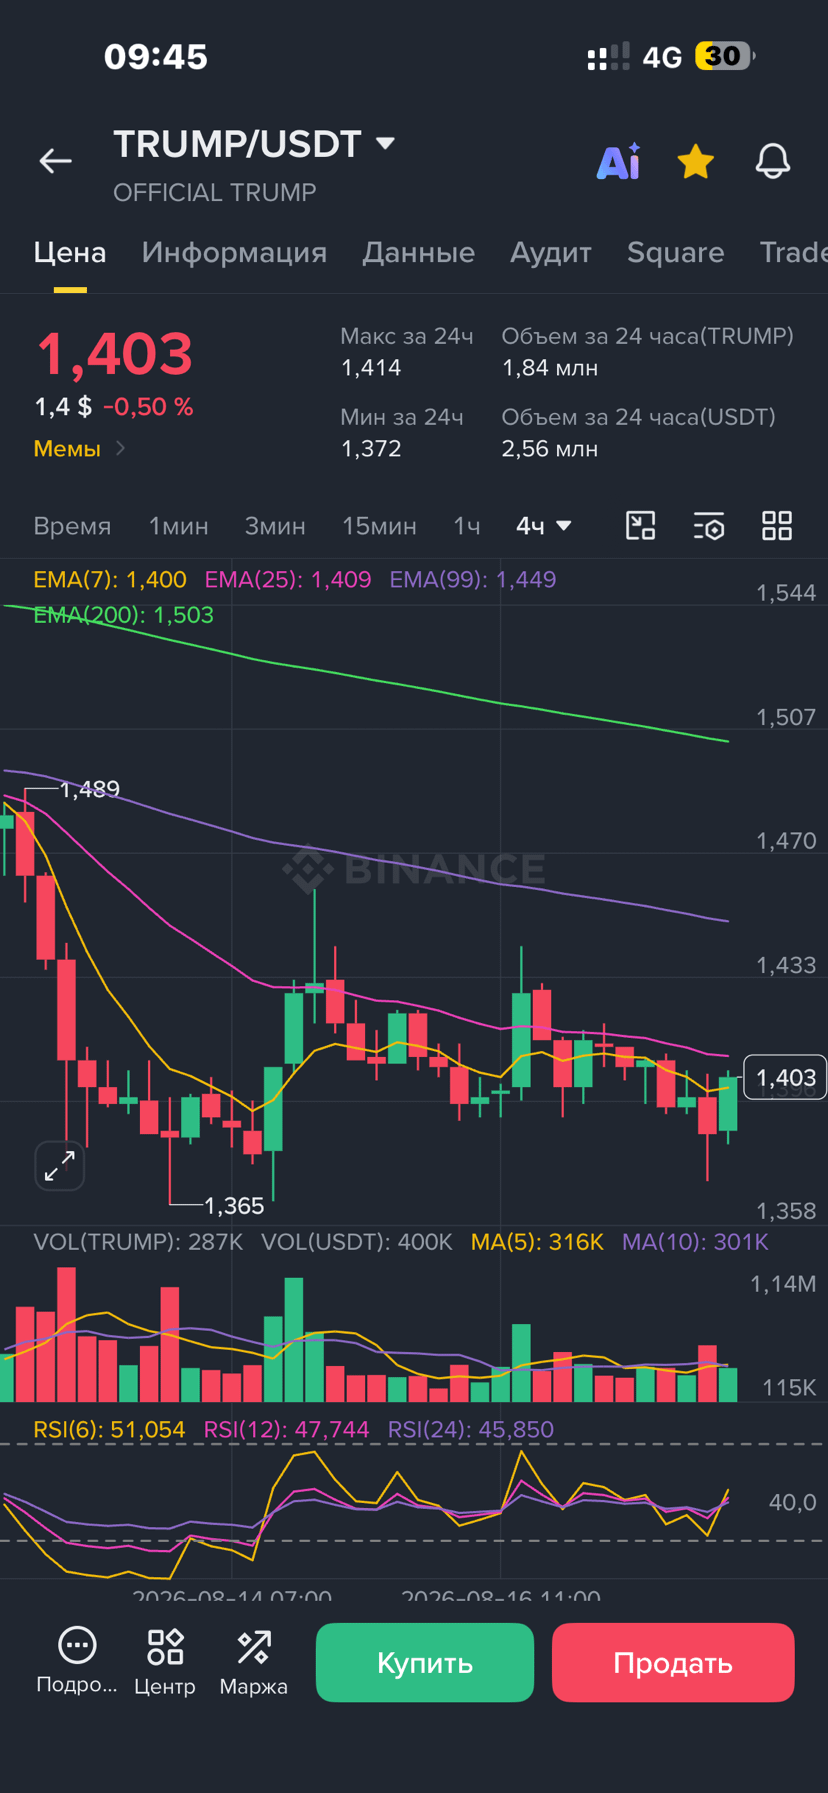This screenshot has height=1793, width=828.
Task: Select the 15мин timeframe
Action: (x=379, y=526)
